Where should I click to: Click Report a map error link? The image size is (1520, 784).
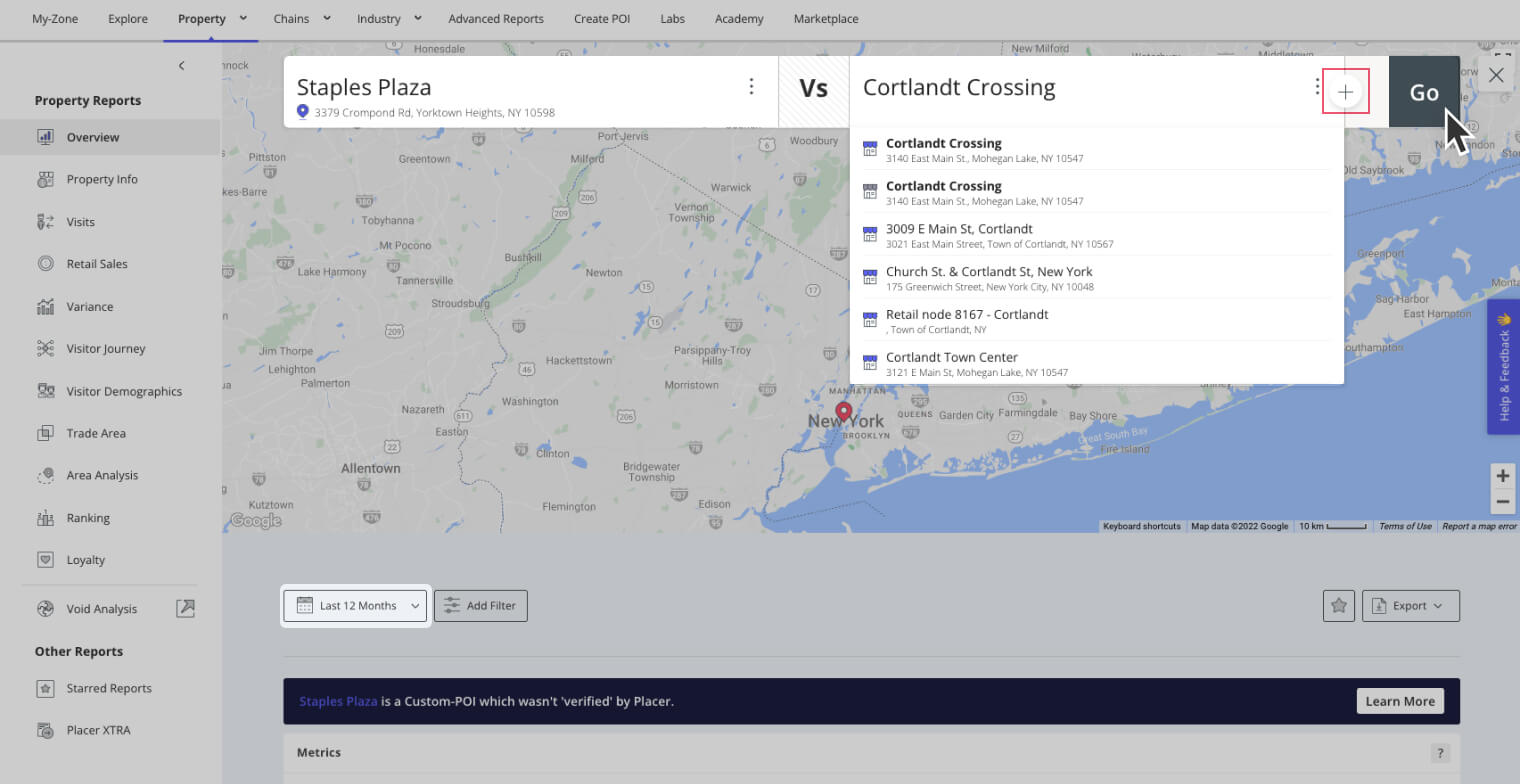(1479, 526)
